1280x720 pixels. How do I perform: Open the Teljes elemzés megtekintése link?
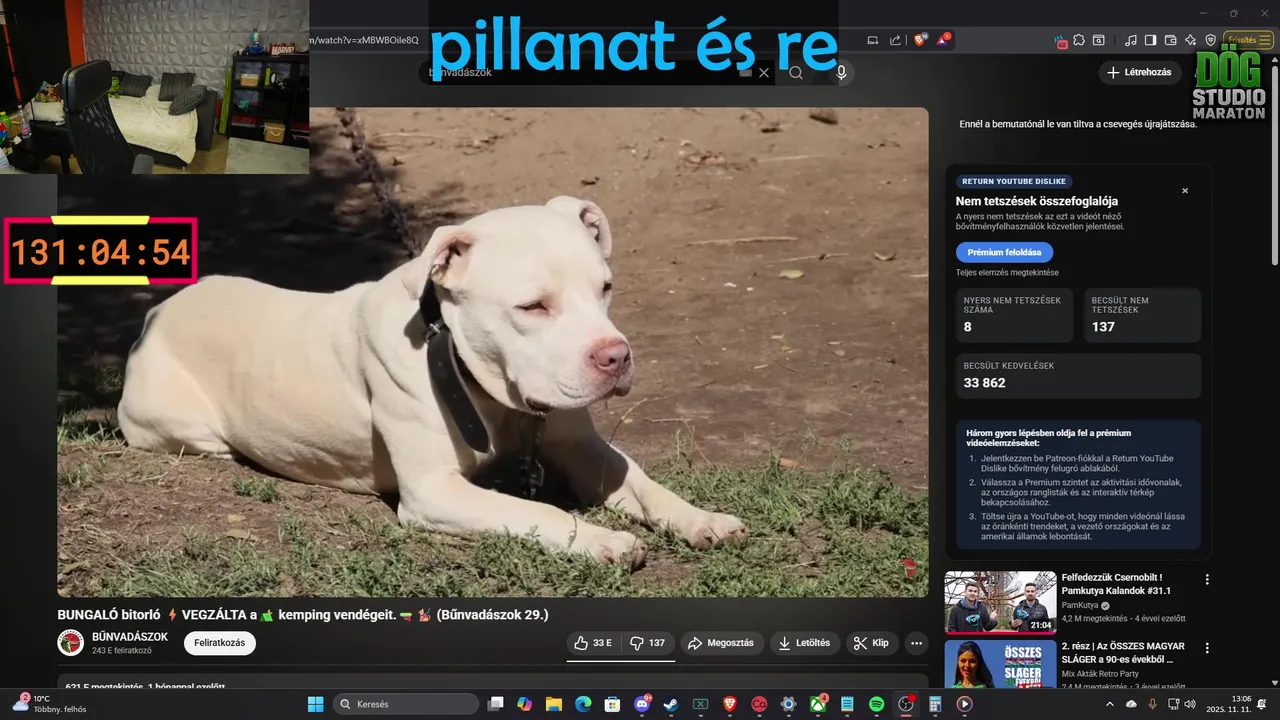point(1007,273)
